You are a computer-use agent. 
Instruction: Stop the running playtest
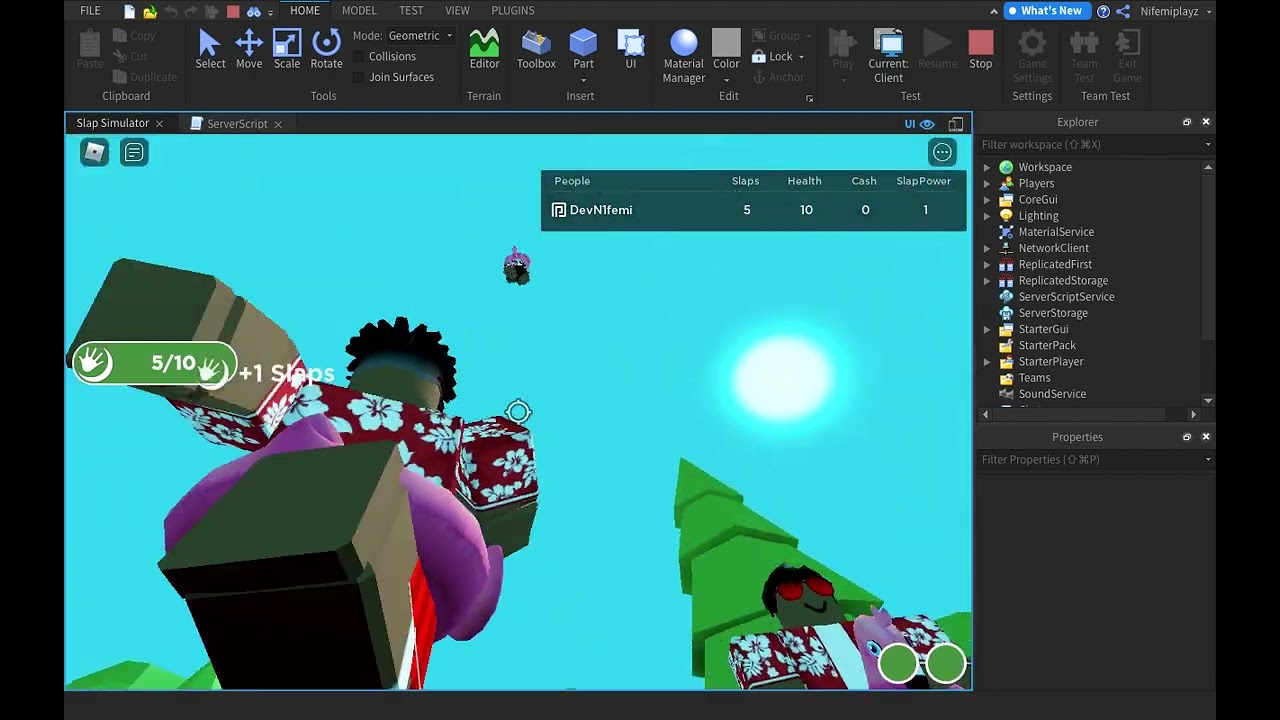tap(980, 49)
